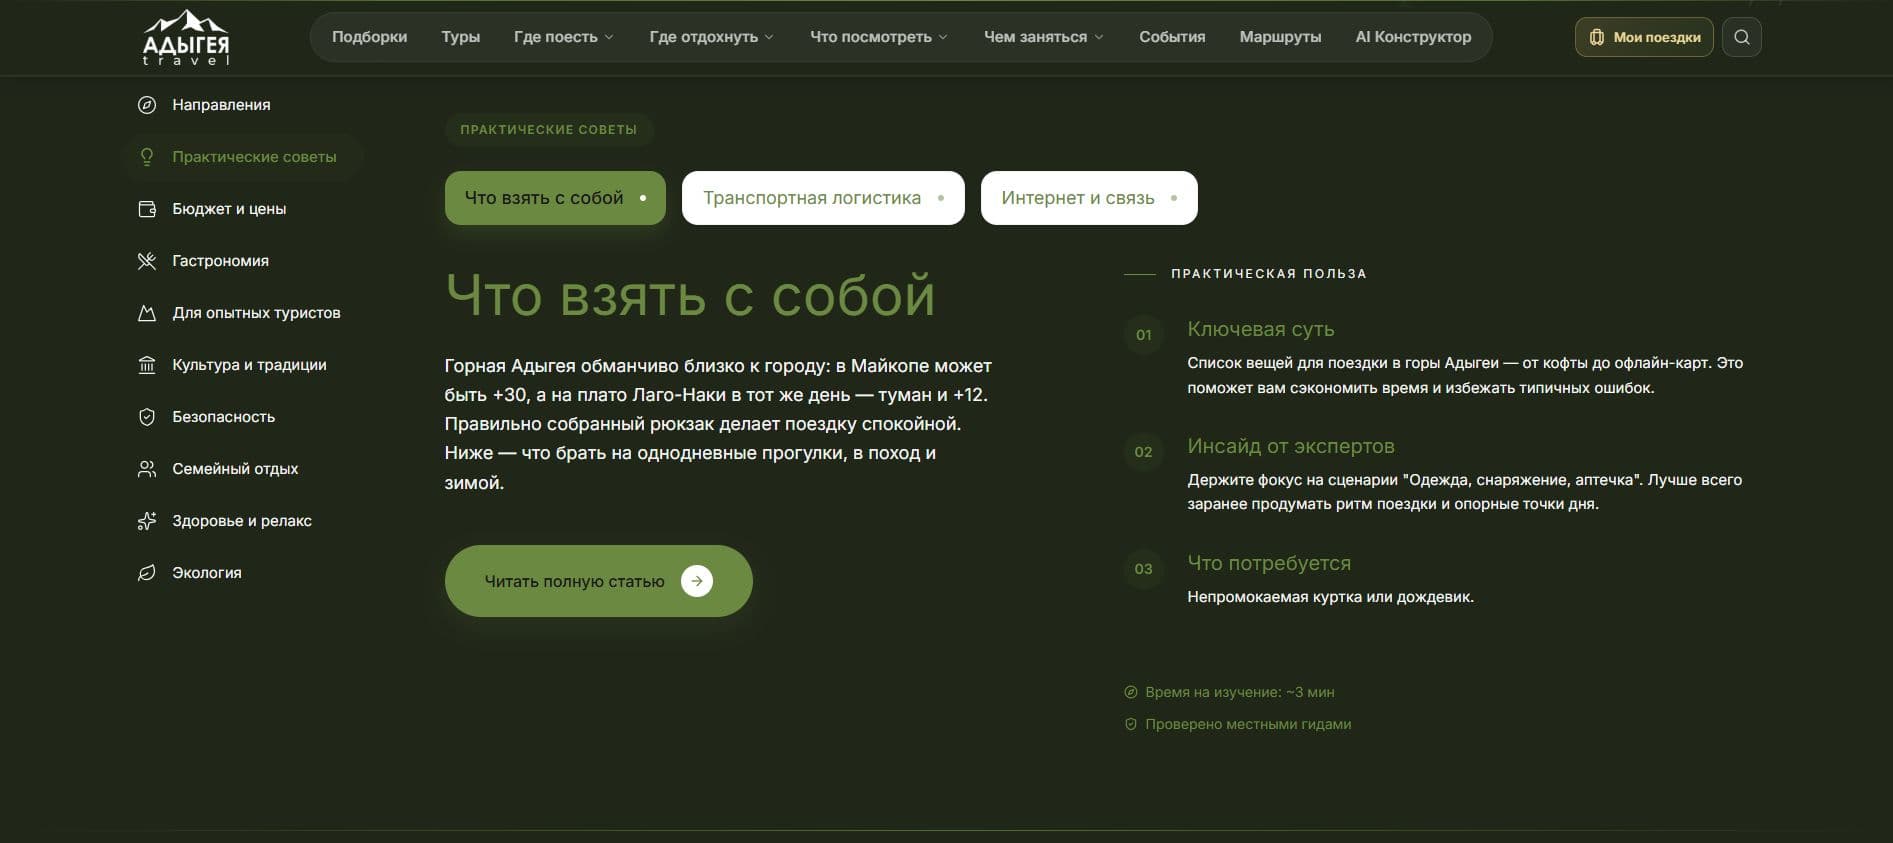Click the mountain icon for Для опытных туристов

[147, 313]
